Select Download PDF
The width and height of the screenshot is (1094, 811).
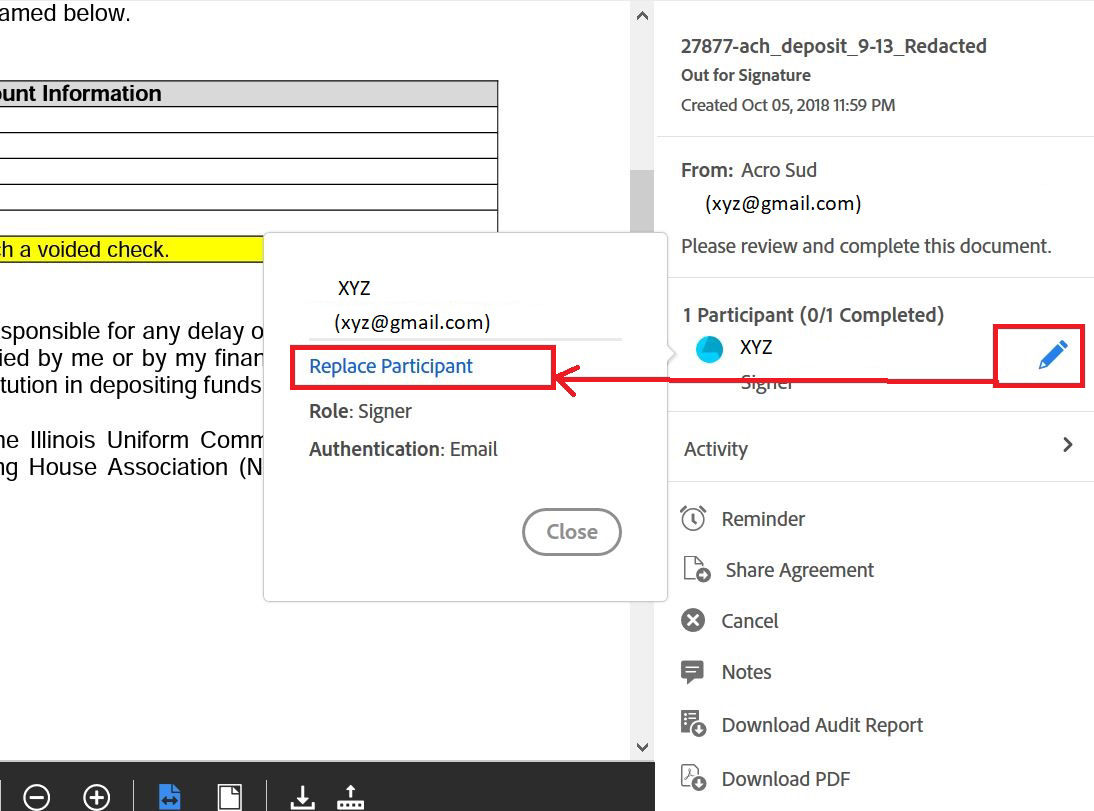(786, 779)
